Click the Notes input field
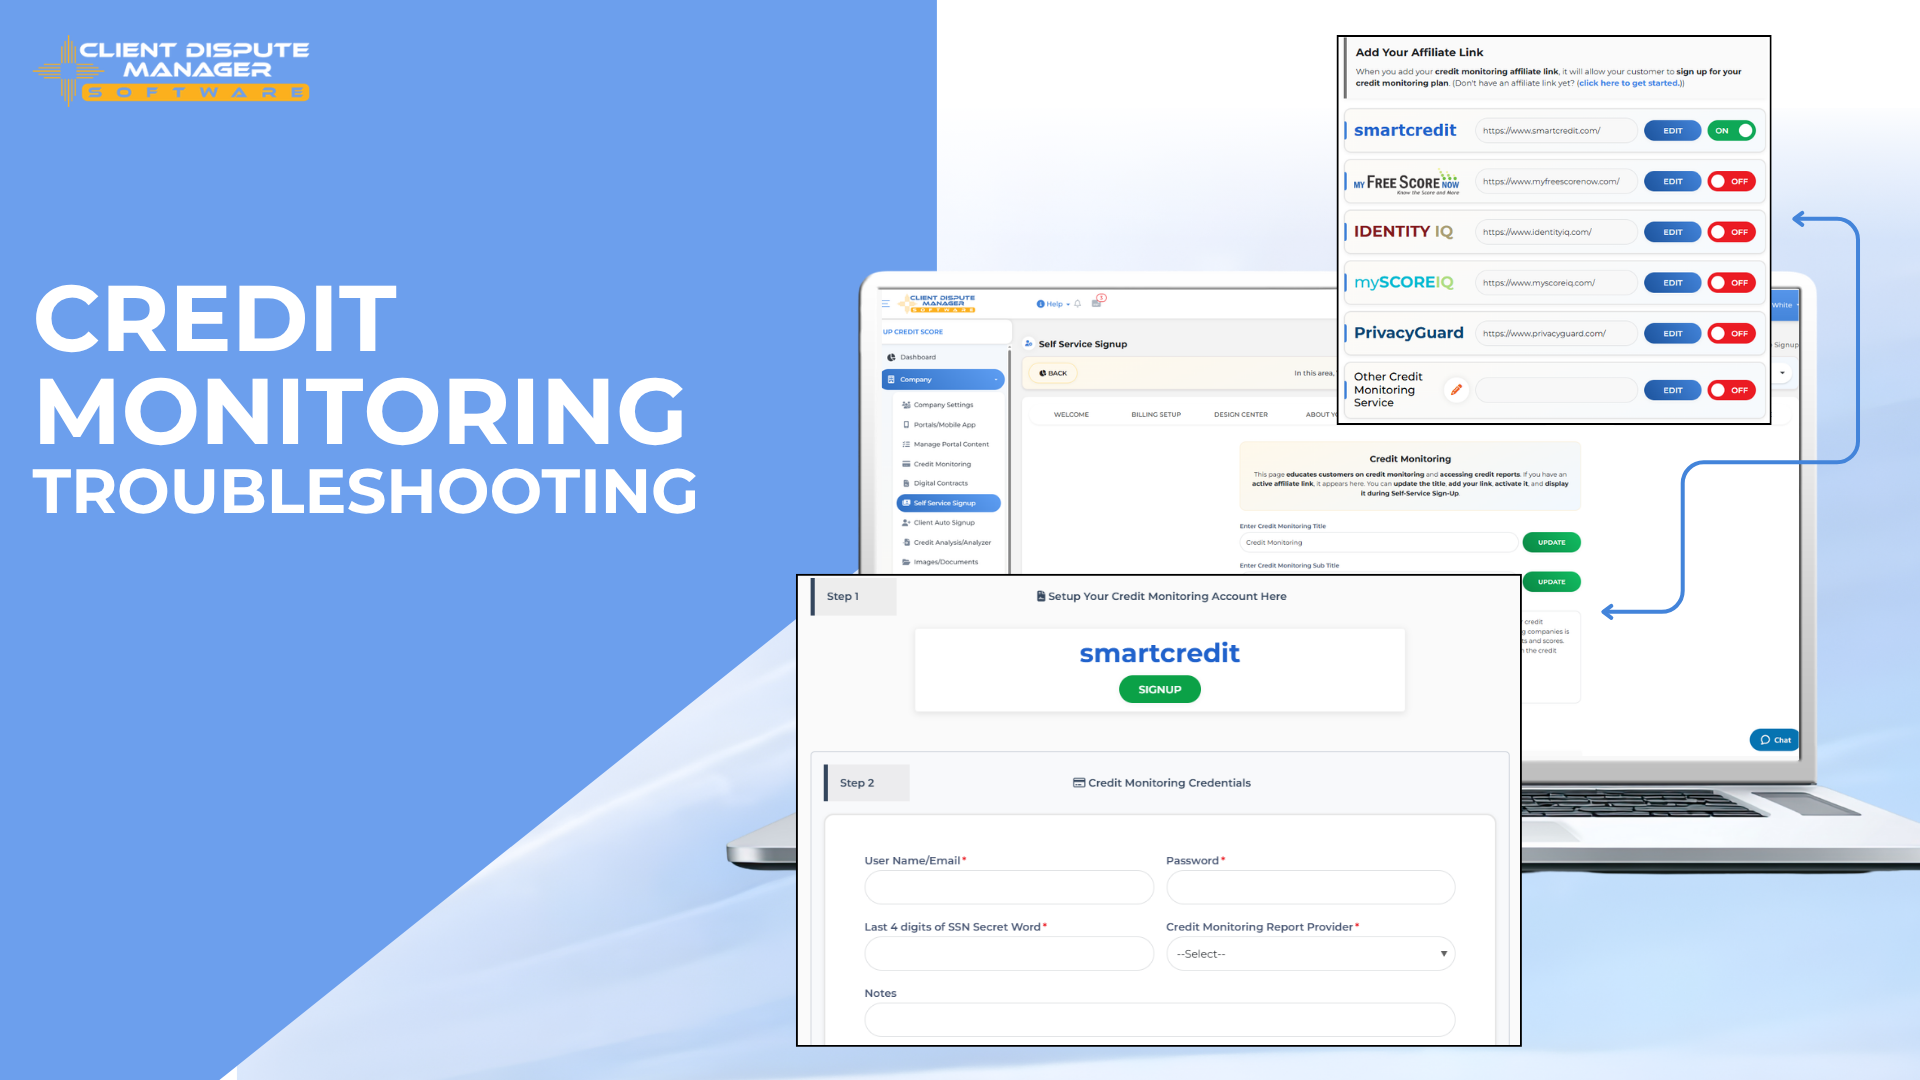 pyautogui.click(x=1160, y=1020)
